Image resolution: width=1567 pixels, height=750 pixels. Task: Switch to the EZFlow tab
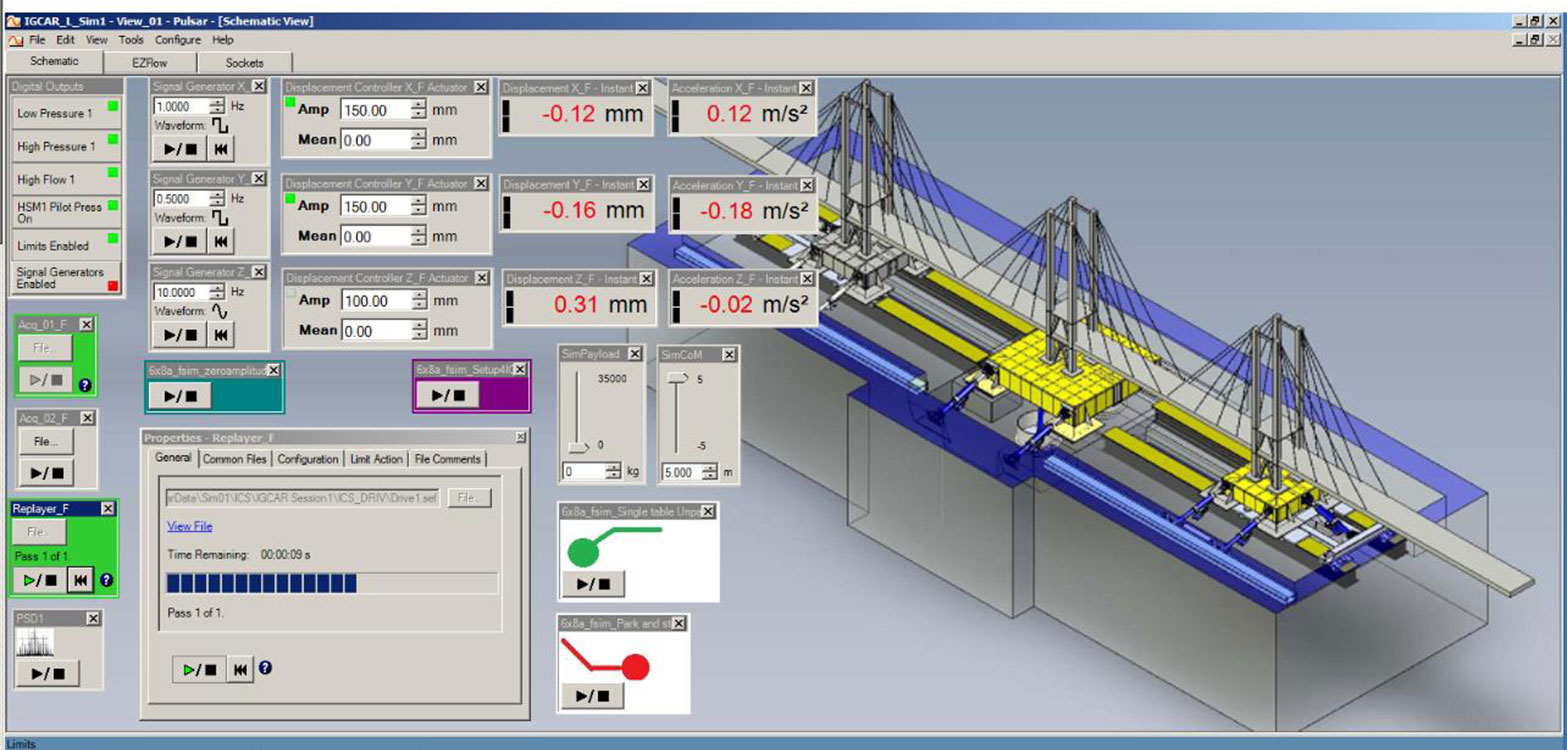pyautogui.click(x=149, y=62)
